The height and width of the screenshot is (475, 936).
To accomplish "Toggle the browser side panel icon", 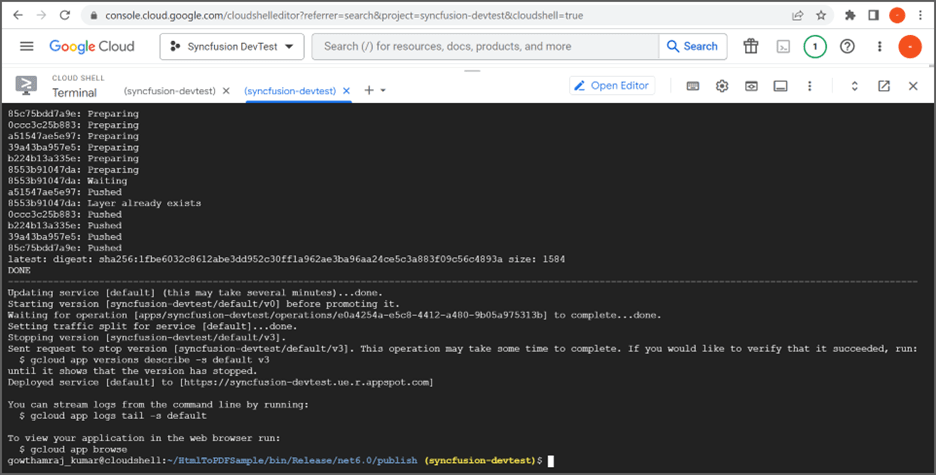I will (873, 16).
